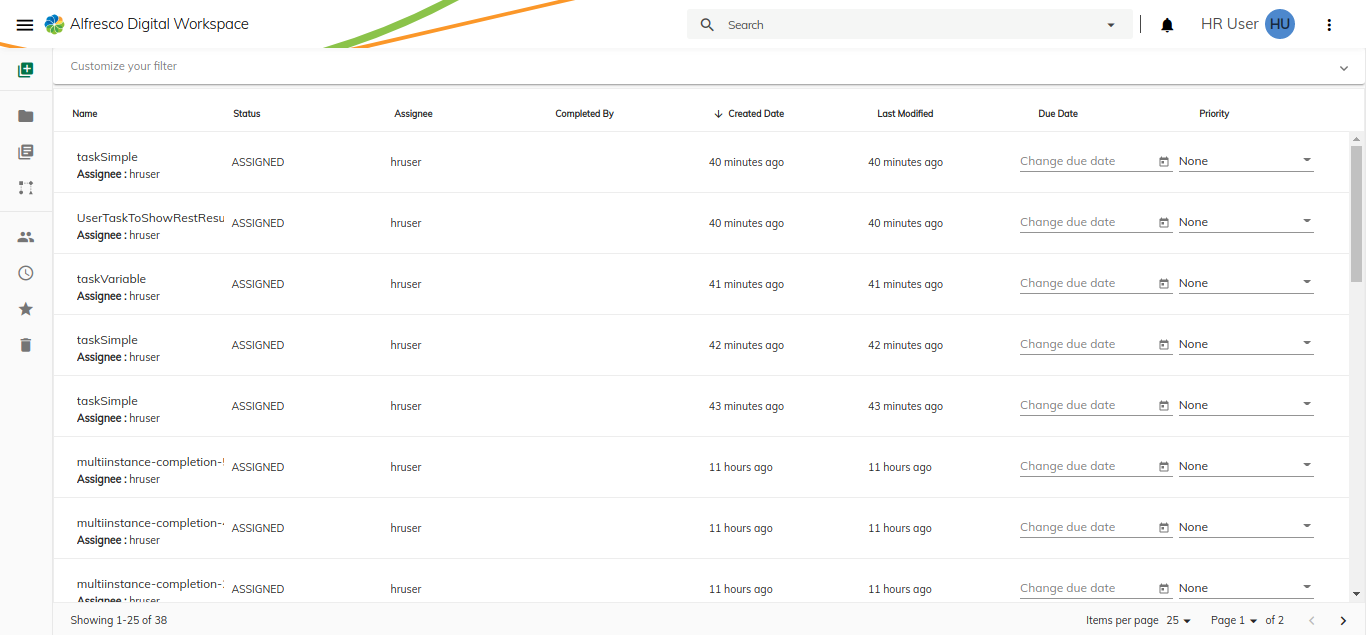Open Favorites star icon in sidebar
Image resolution: width=1366 pixels, height=635 pixels.
point(26,309)
